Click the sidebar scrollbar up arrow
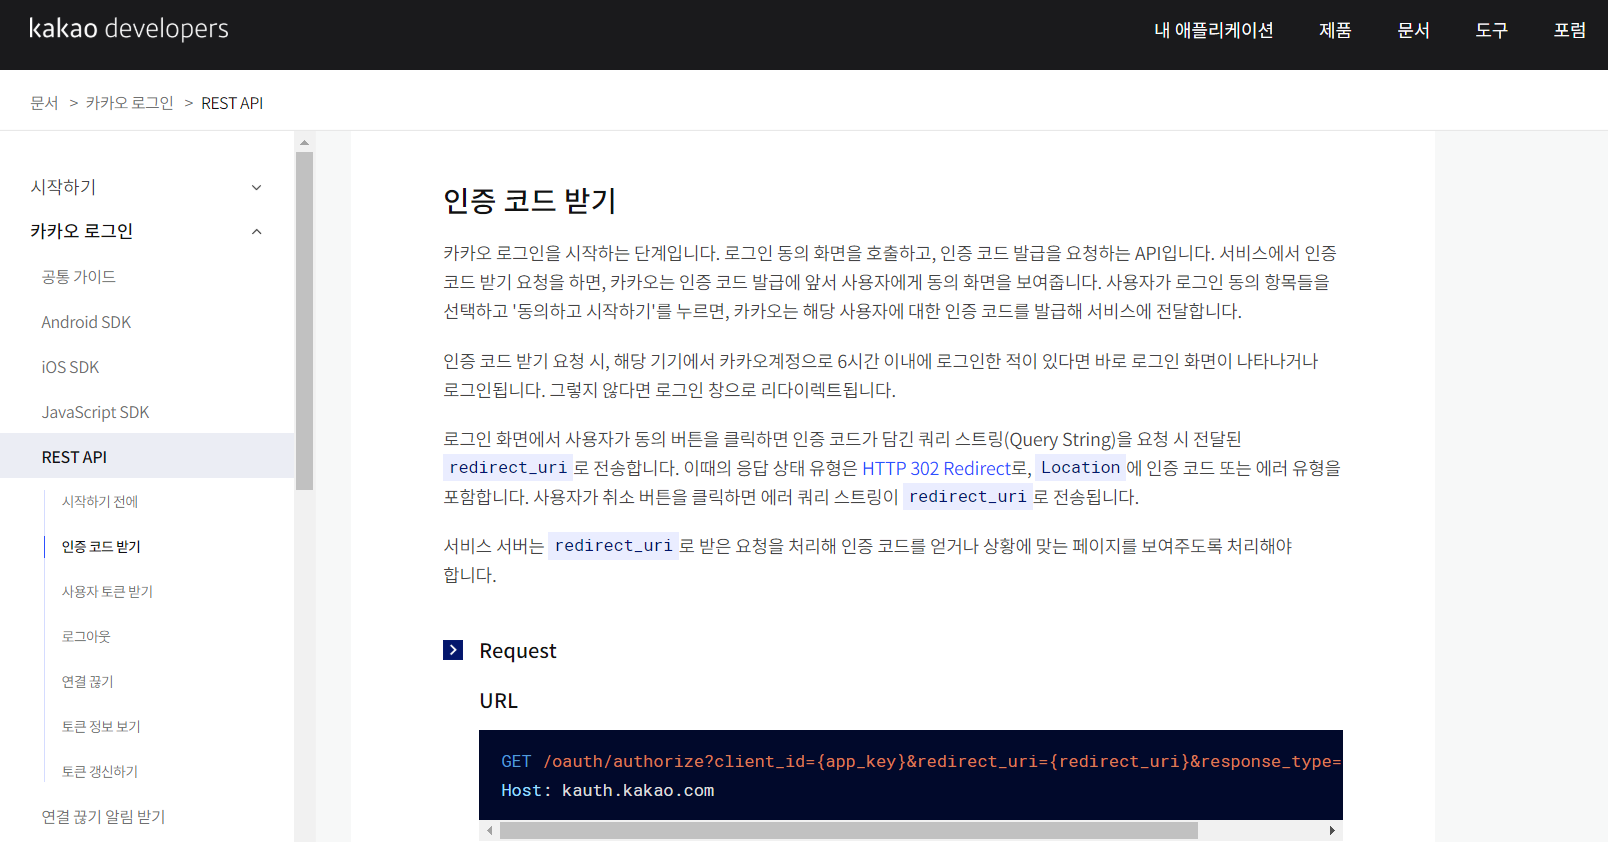Viewport: 1608px width, 842px height. [304, 143]
